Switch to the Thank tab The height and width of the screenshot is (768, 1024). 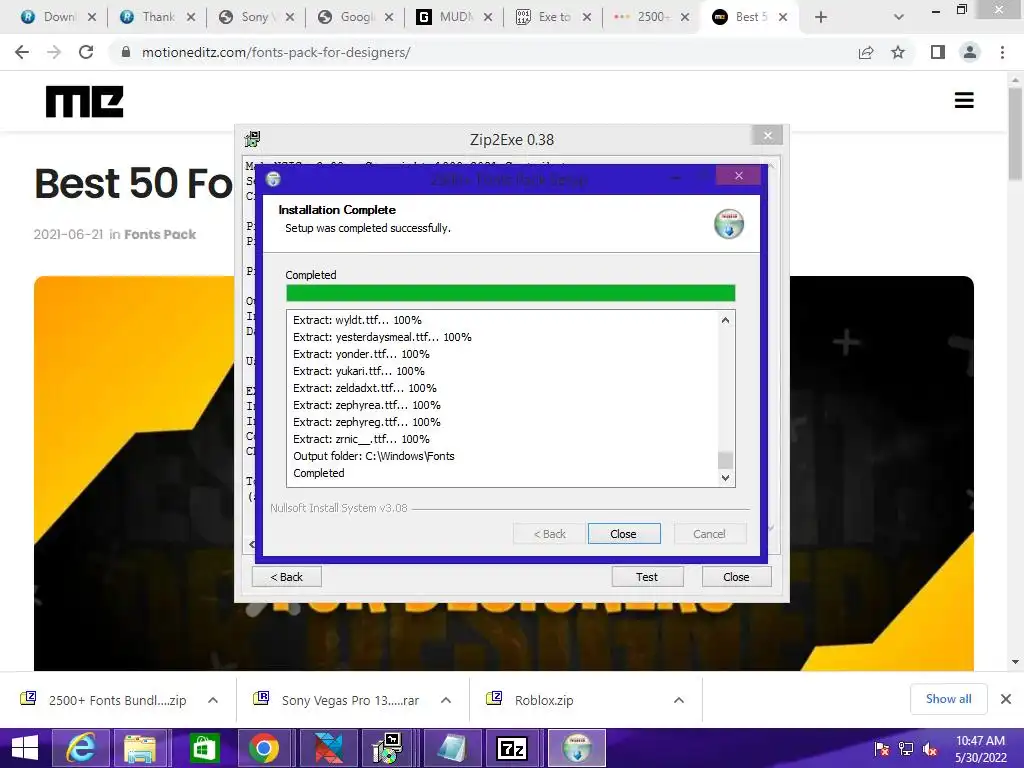[x=148, y=17]
